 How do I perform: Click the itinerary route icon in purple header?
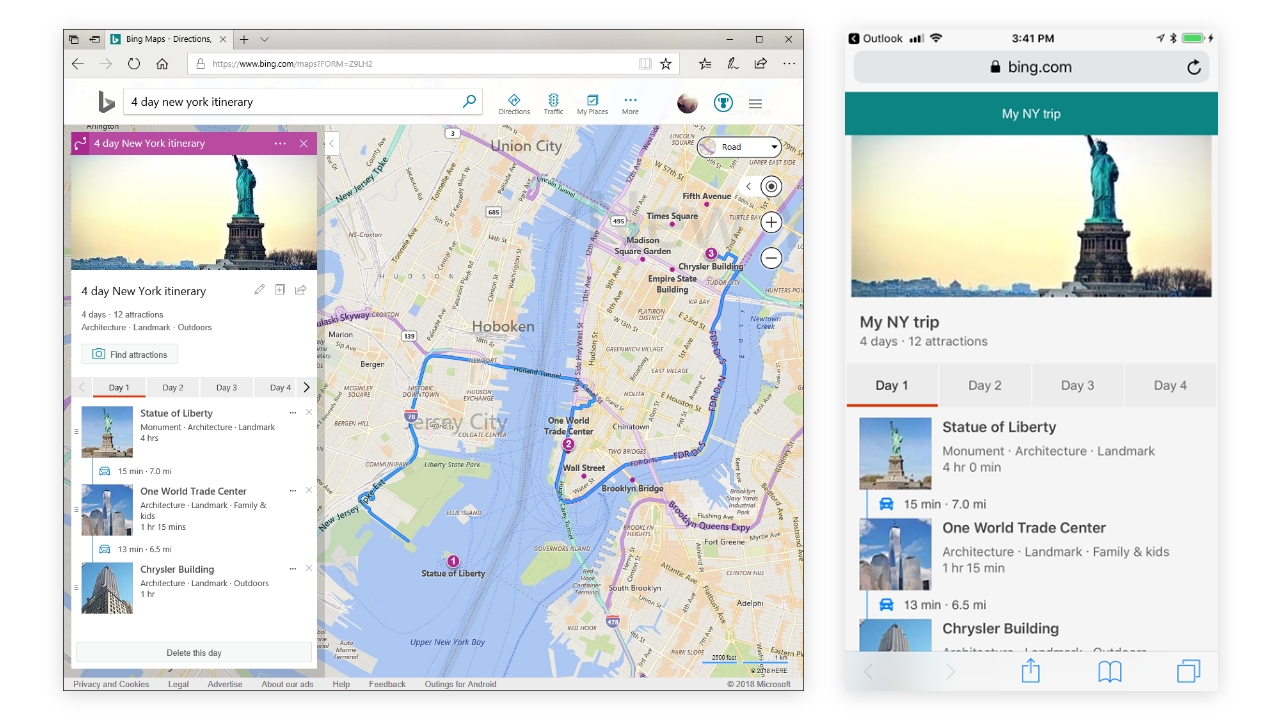[x=81, y=144]
